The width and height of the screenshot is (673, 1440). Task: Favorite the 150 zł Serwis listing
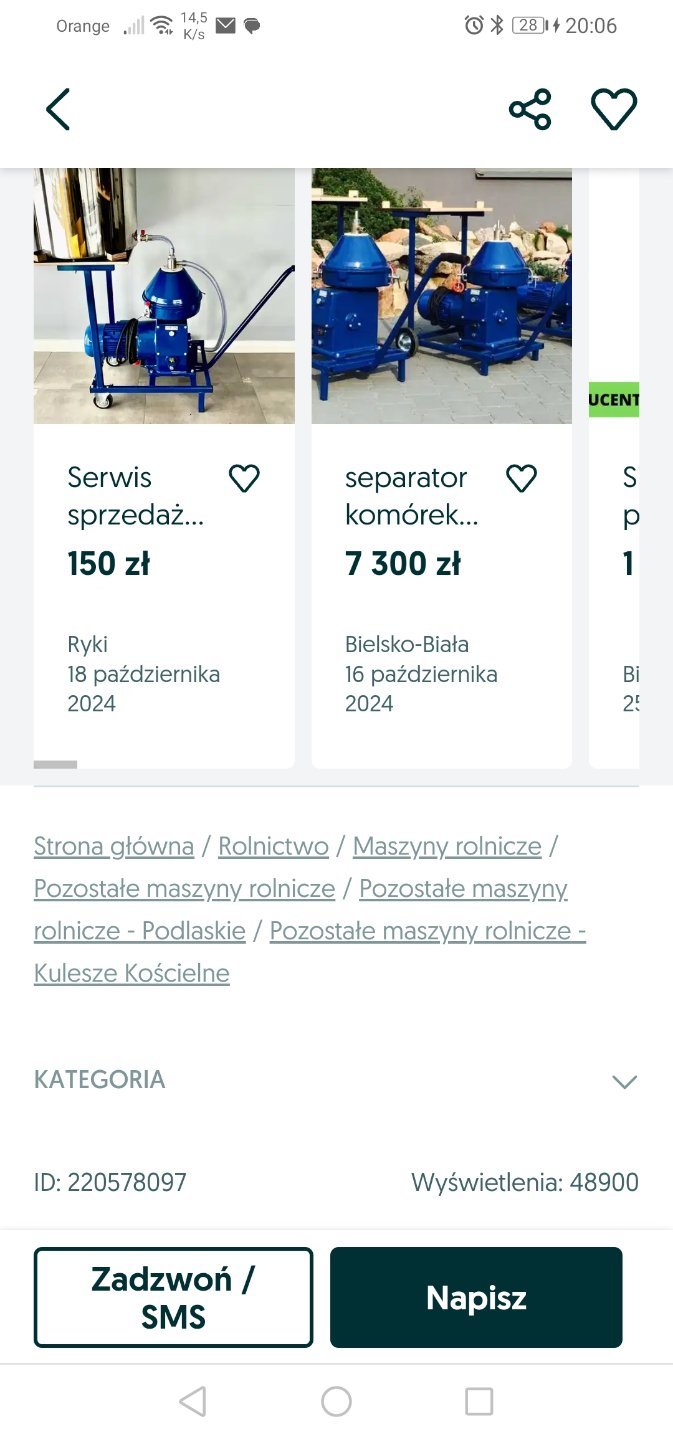[x=244, y=479]
